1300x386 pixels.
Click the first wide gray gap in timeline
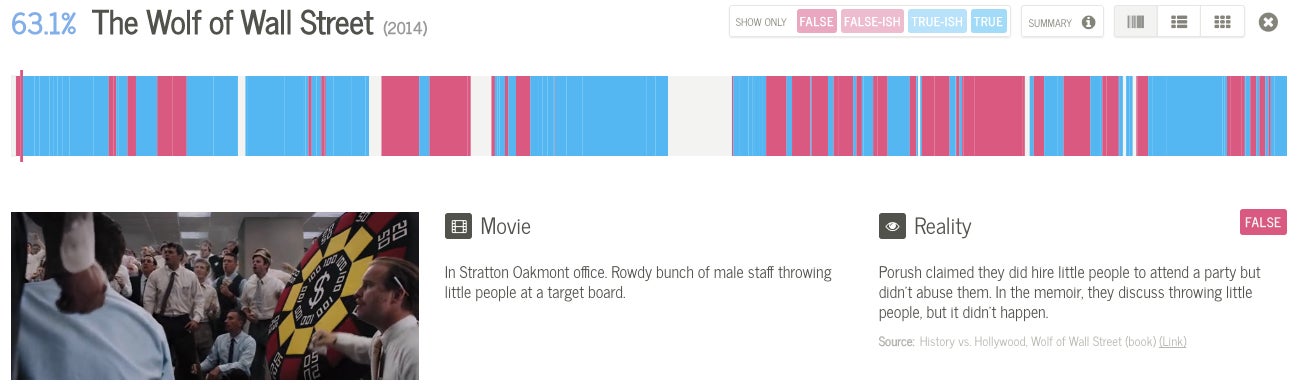[375, 116]
